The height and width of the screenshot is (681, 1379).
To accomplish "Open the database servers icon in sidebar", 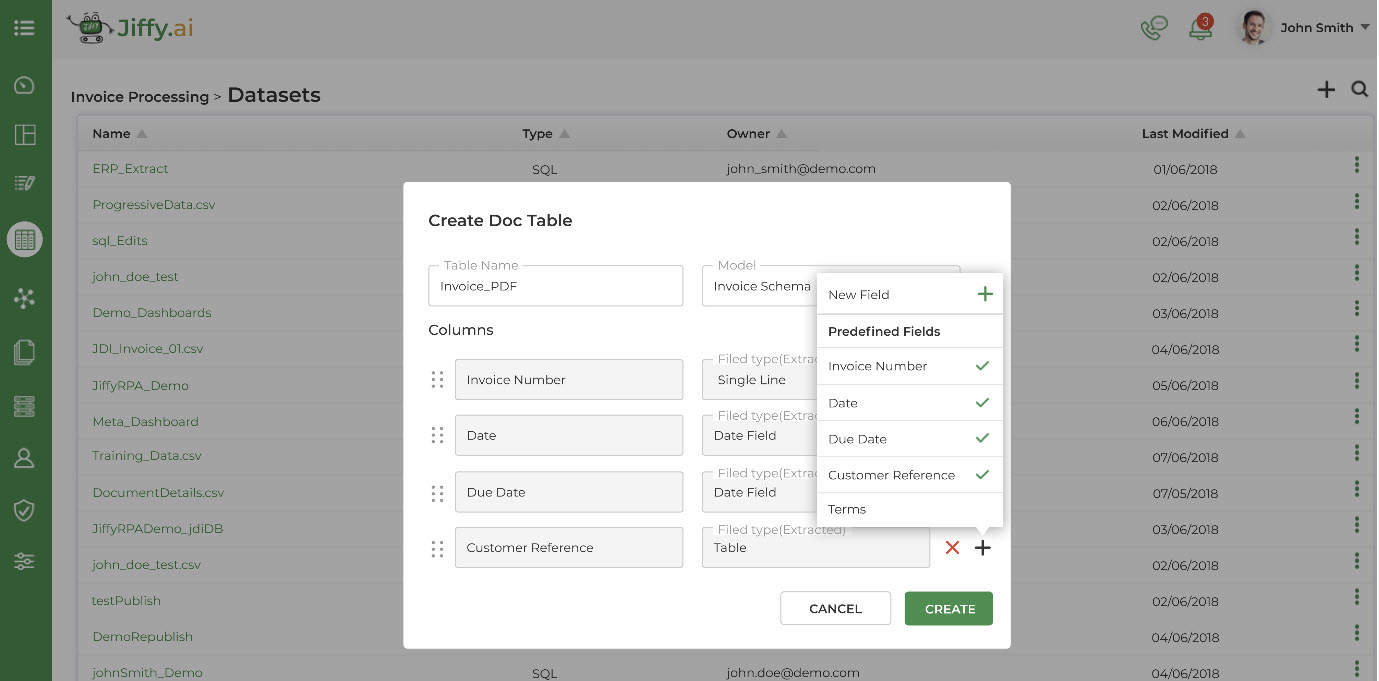I will [x=24, y=406].
